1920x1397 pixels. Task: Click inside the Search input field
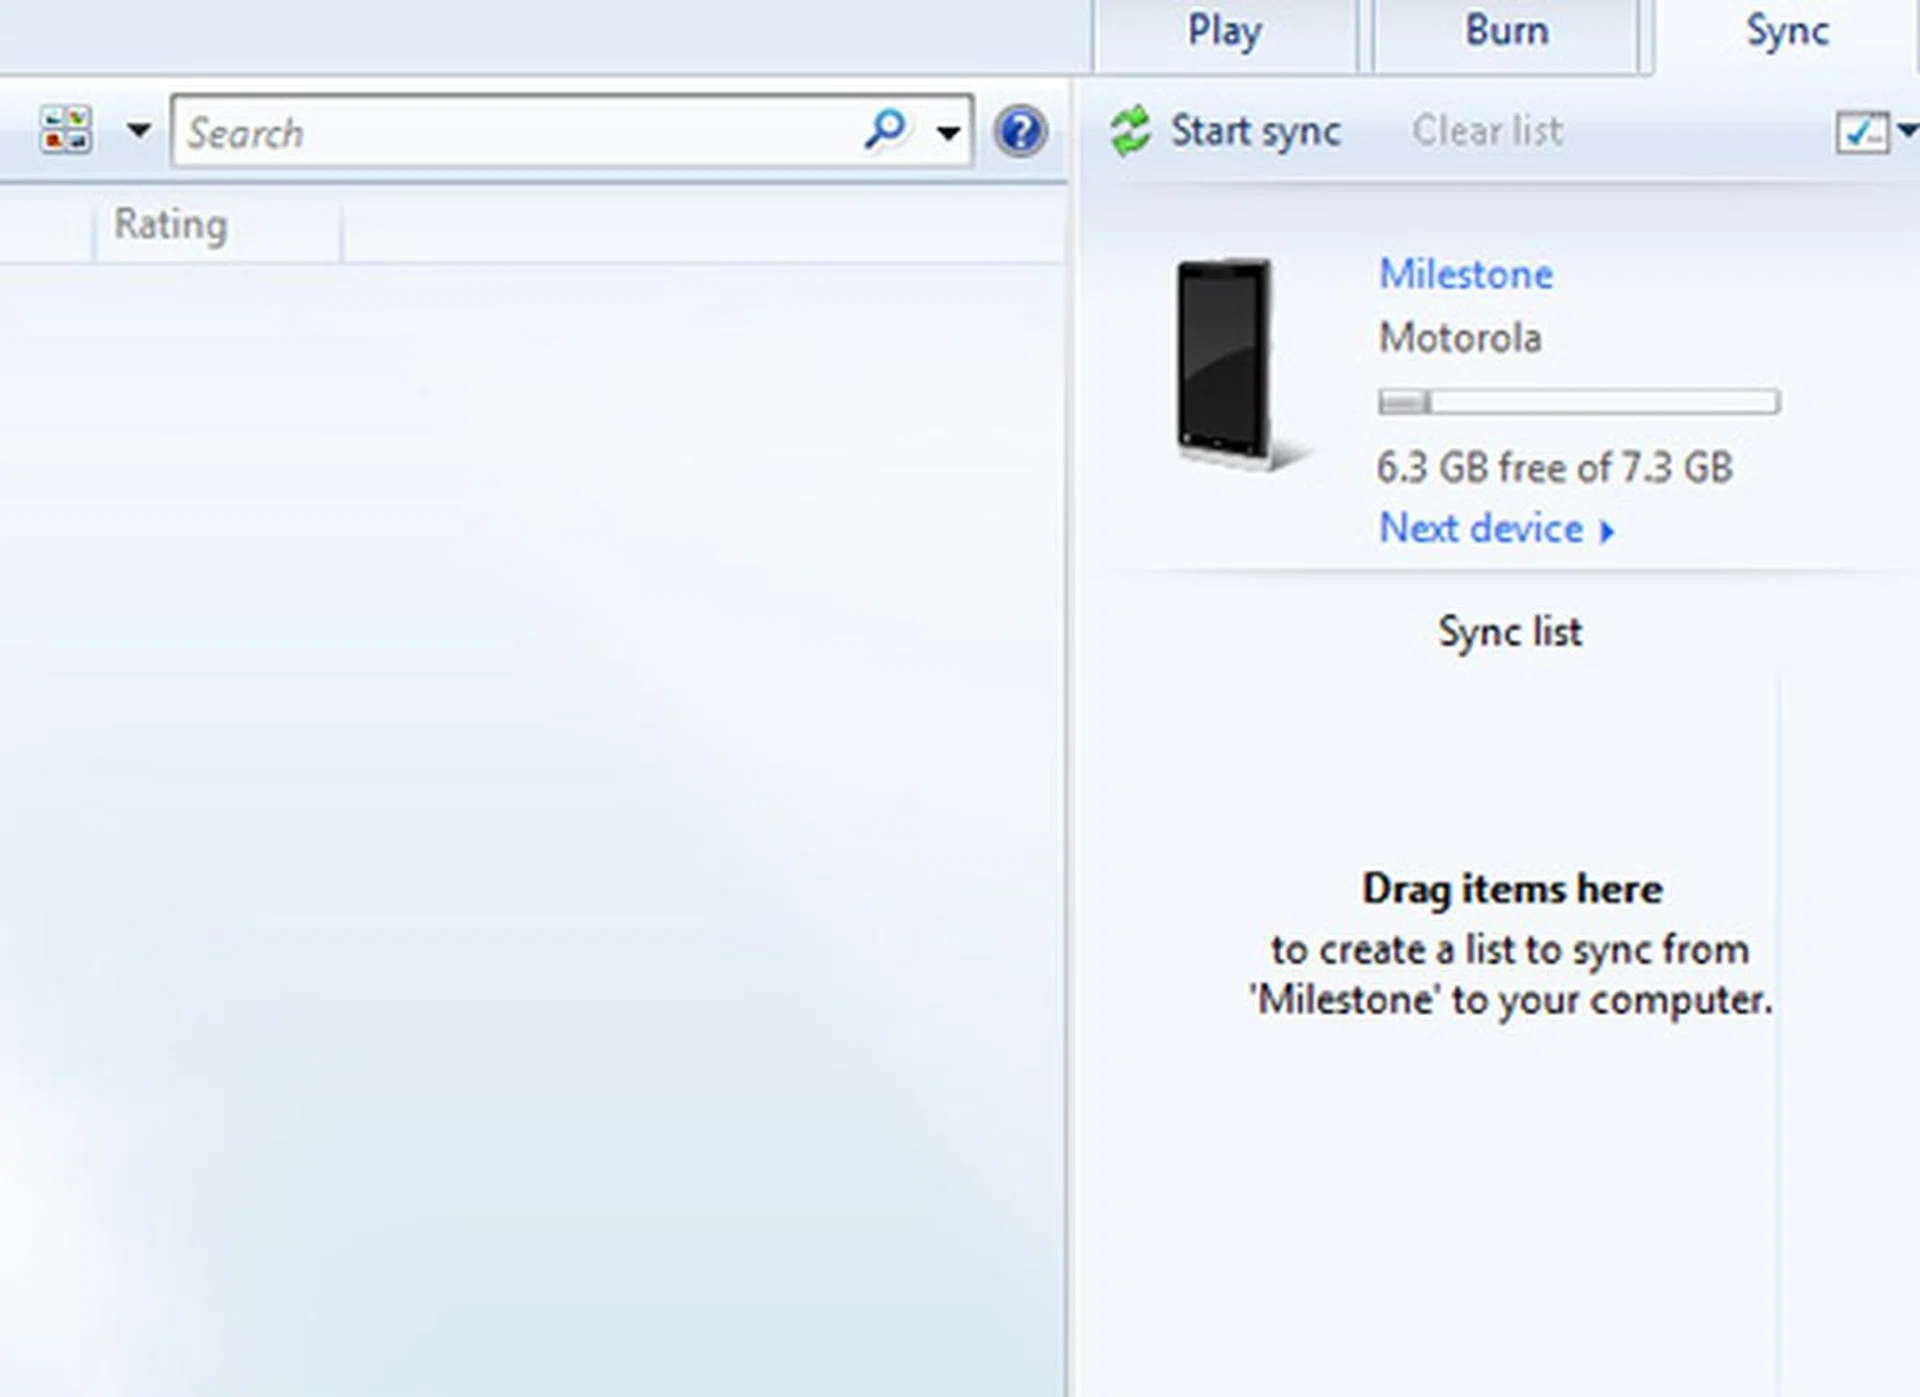(x=500, y=131)
